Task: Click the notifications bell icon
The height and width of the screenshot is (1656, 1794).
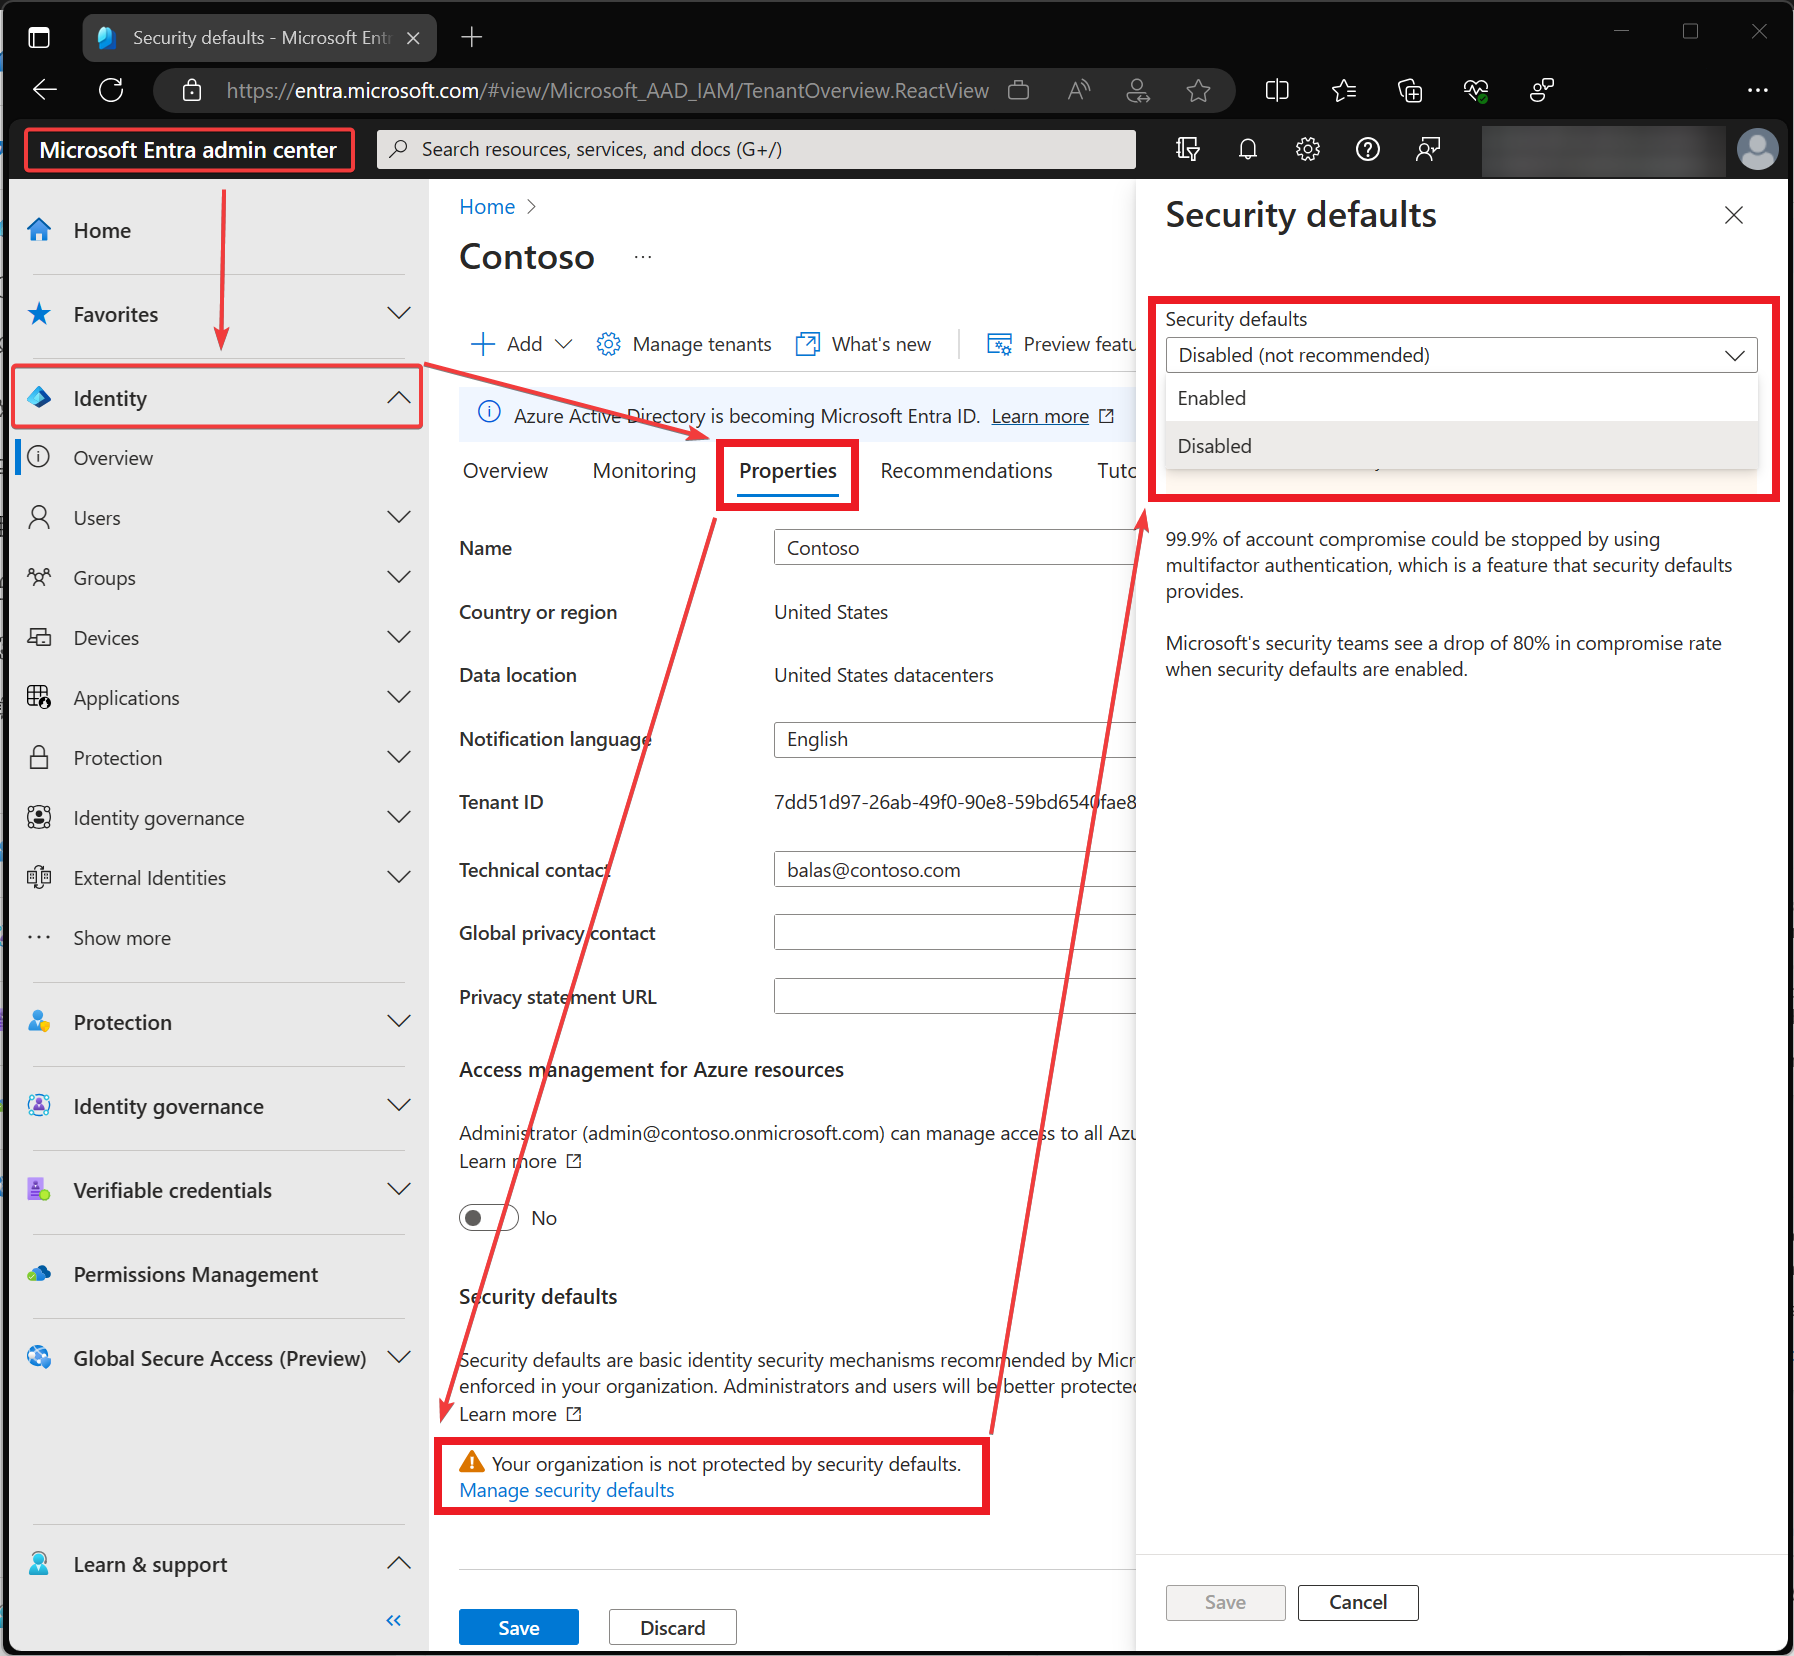Action: point(1247,150)
